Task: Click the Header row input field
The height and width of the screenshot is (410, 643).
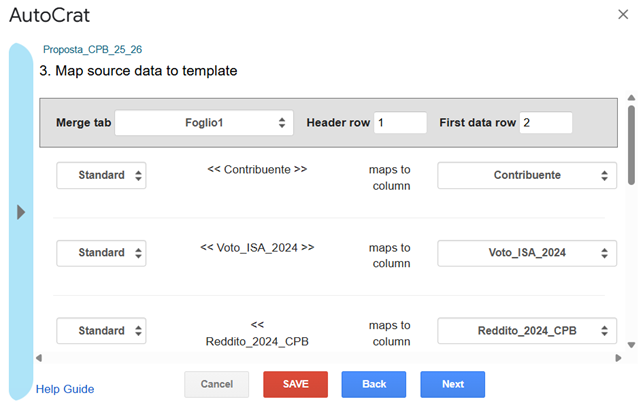Action: pyautogui.click(x=400, y=123)
